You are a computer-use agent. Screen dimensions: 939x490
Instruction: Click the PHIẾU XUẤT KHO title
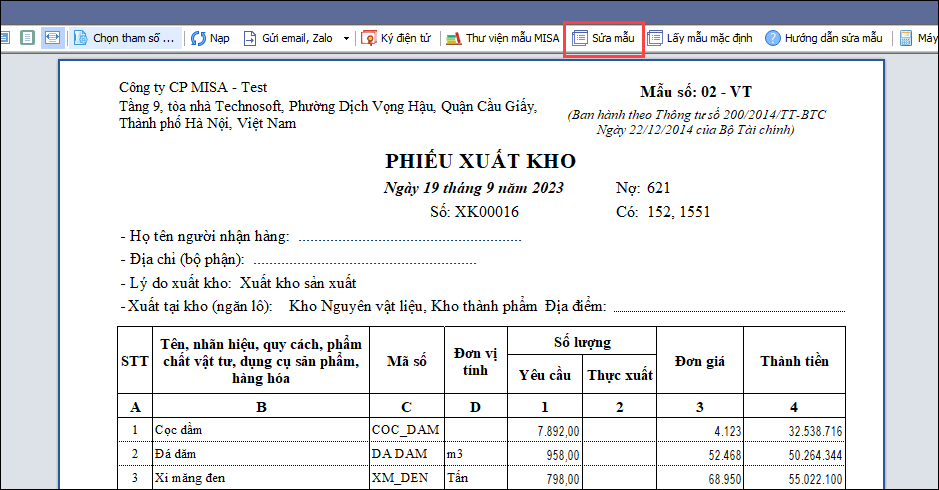480,162
